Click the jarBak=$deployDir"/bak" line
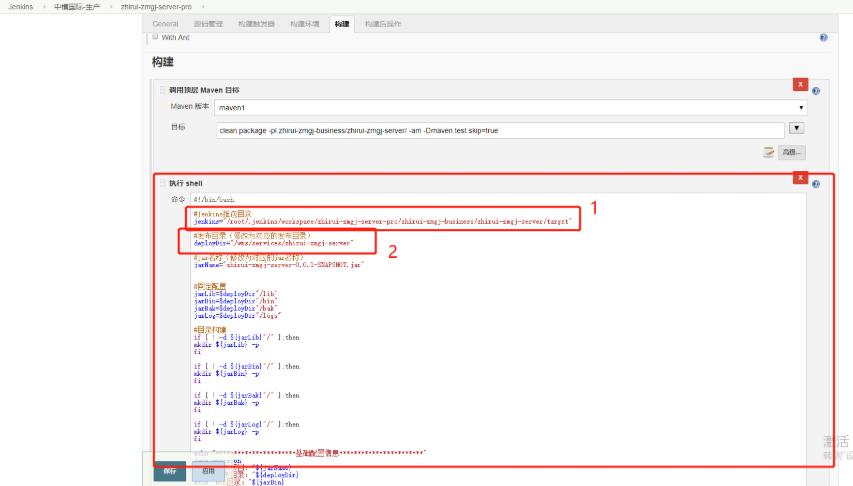The image size is (853, 486). pos(236,309)
